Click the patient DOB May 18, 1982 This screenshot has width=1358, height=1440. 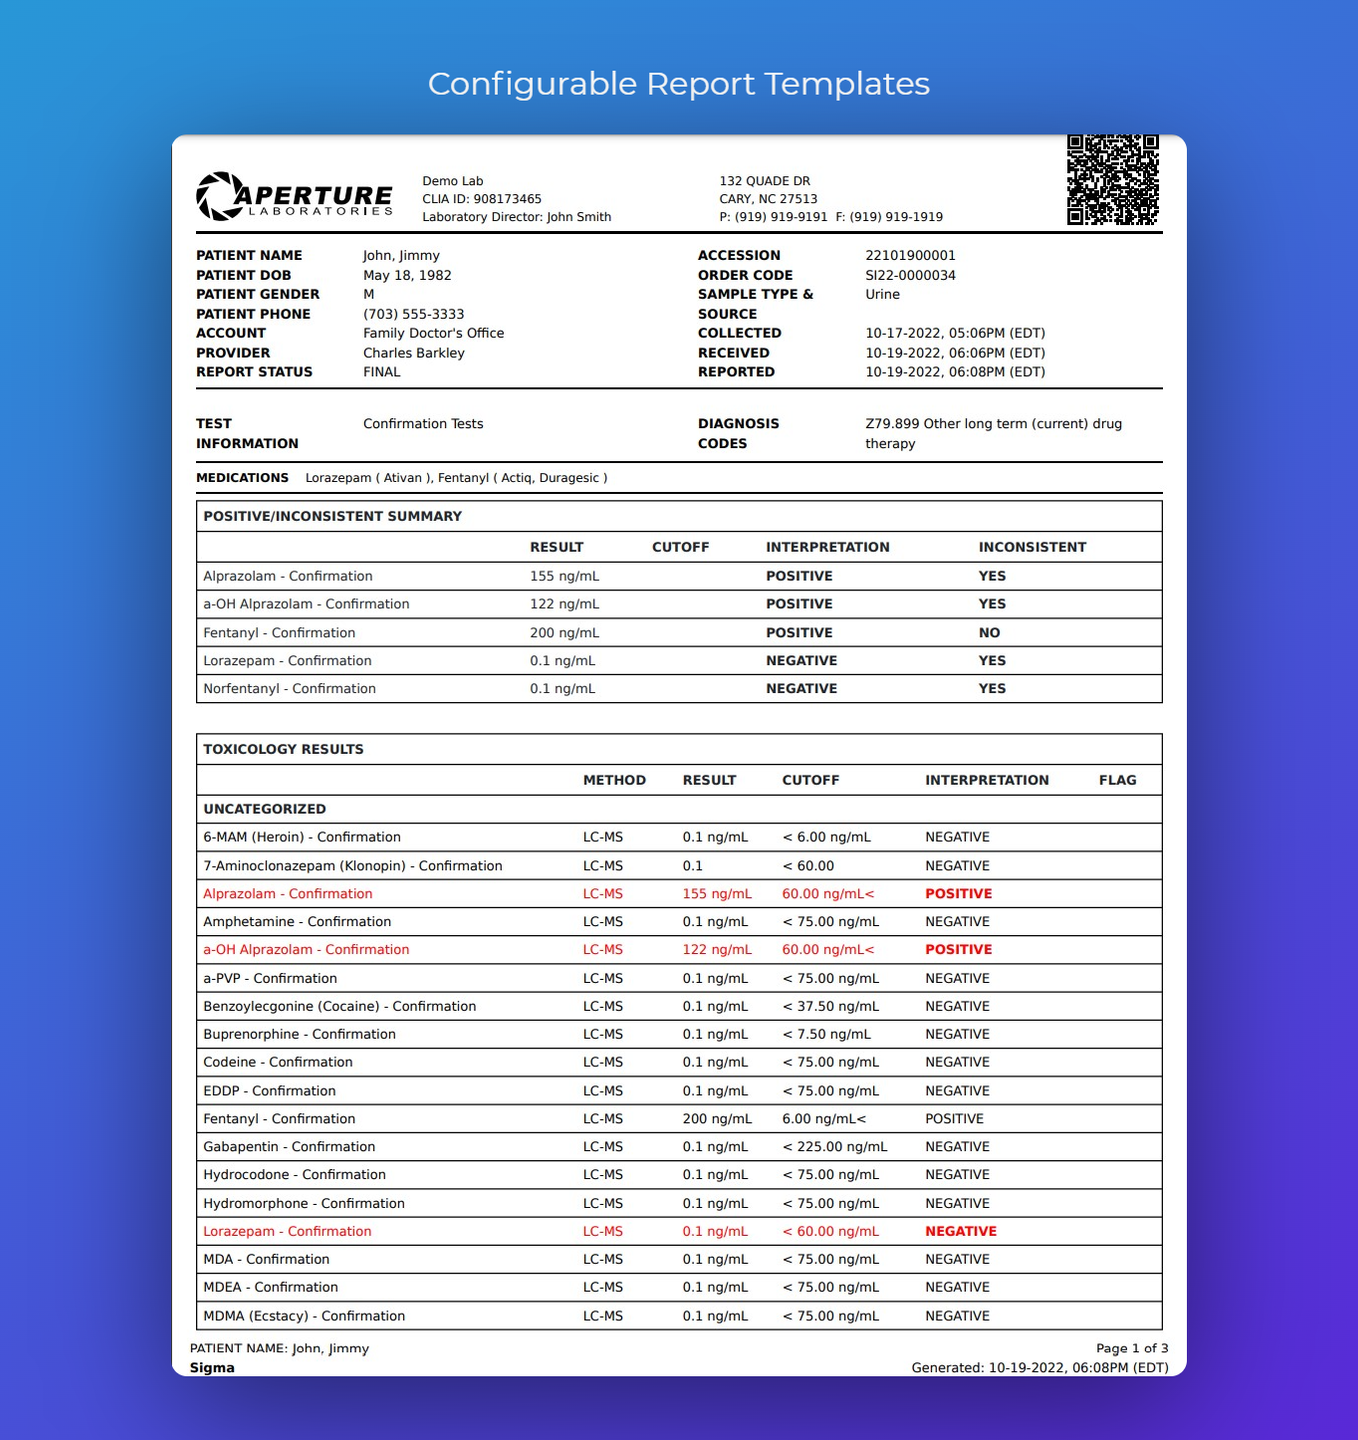pyautogui.click(x=407, y=275)
